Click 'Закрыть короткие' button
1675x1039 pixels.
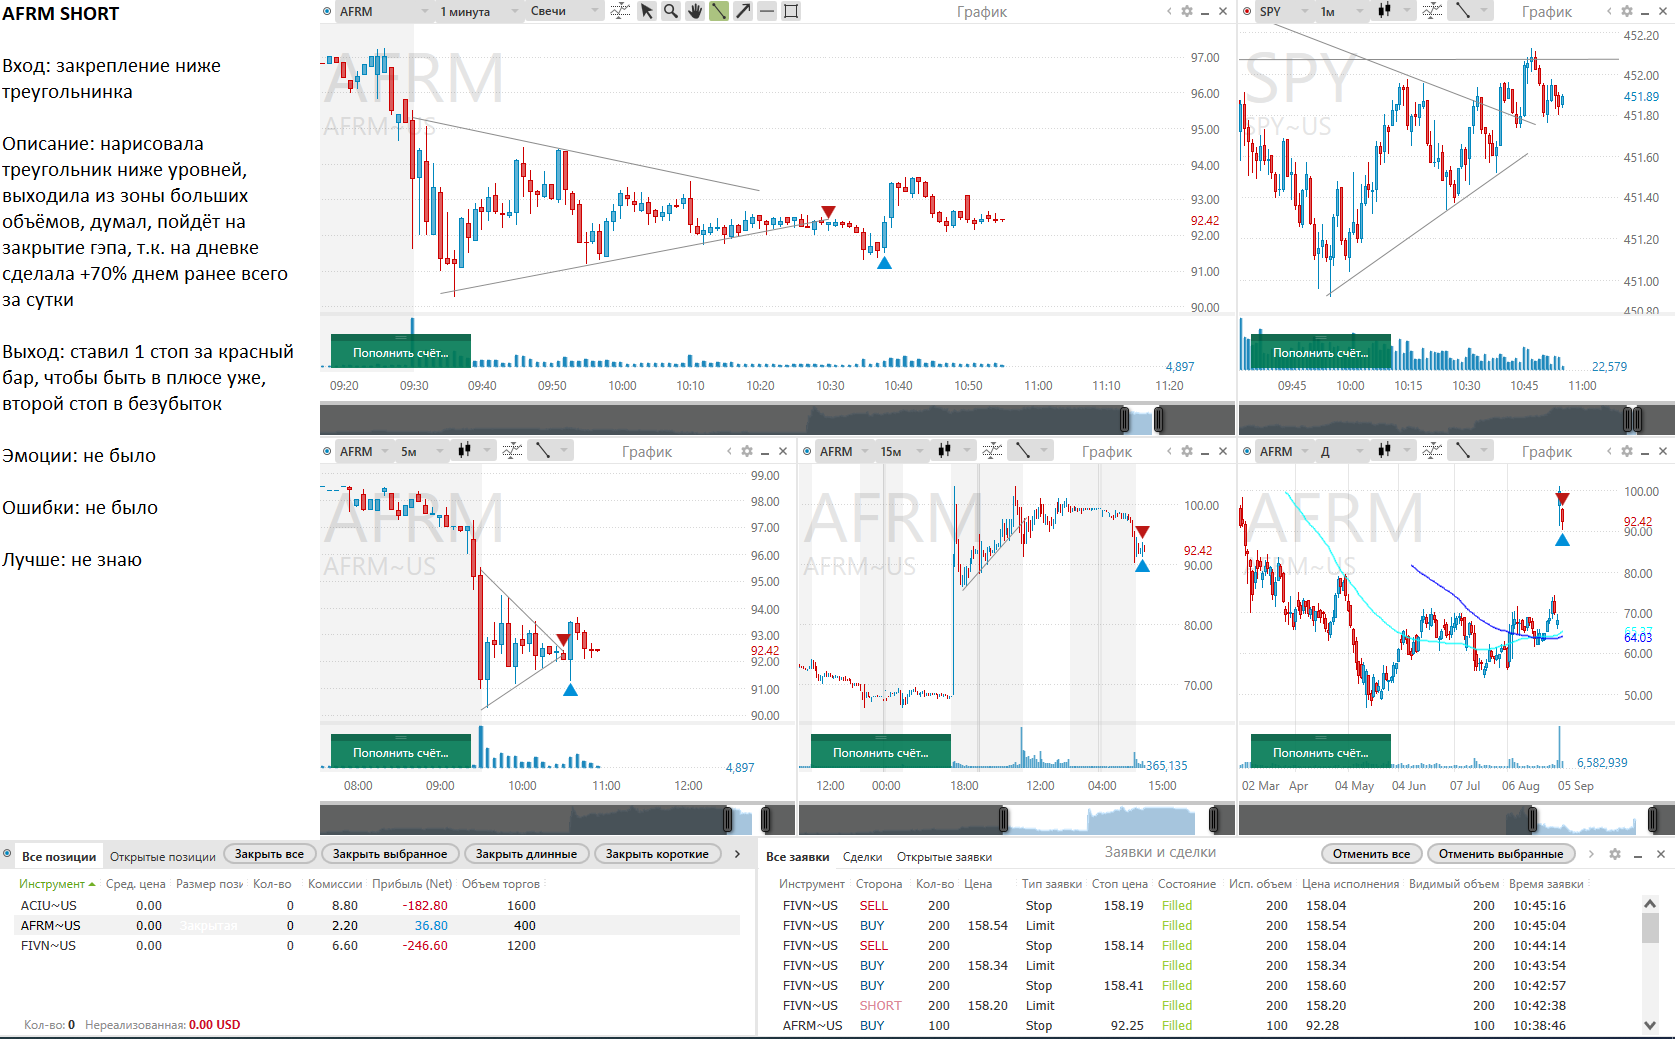pos(657,854)
